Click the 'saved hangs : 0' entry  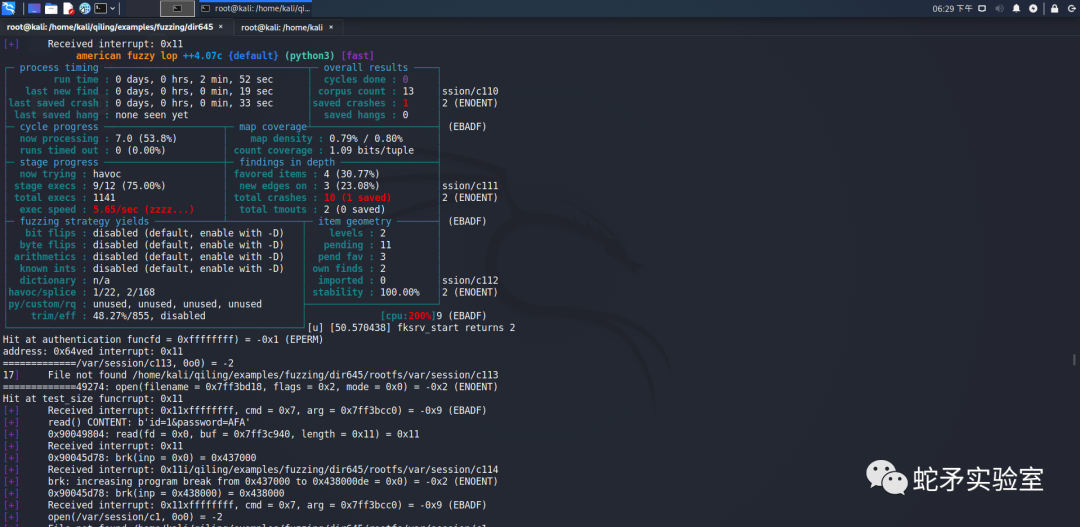(x=366, y=115)
